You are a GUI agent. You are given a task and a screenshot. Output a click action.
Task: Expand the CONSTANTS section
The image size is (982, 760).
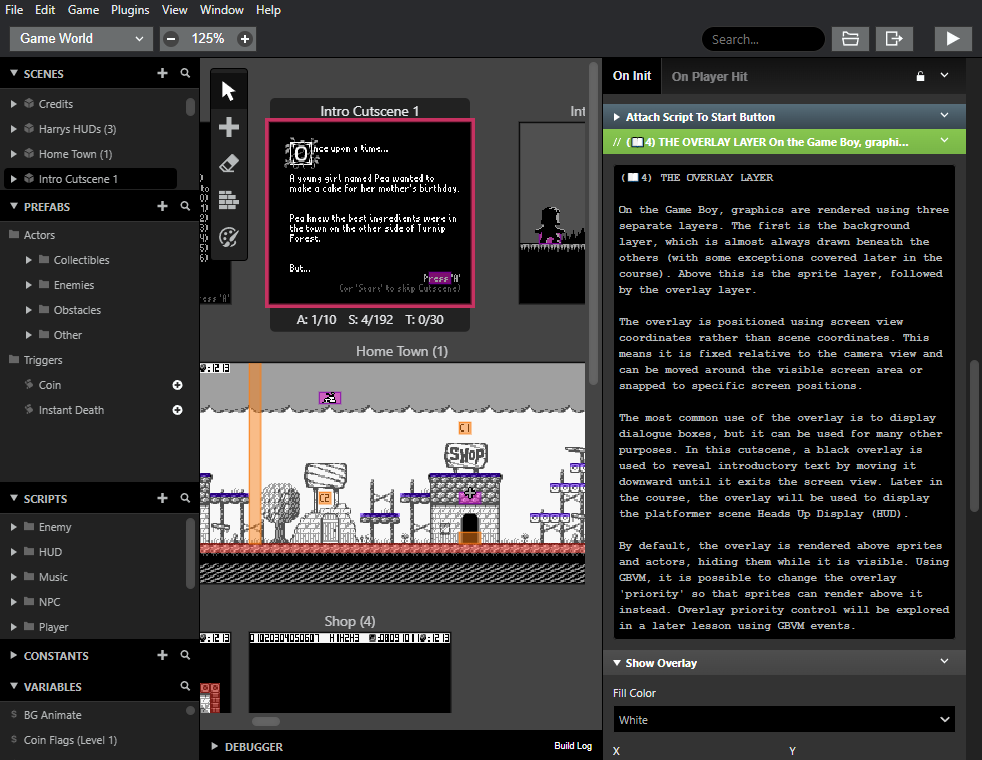[14, 655]
